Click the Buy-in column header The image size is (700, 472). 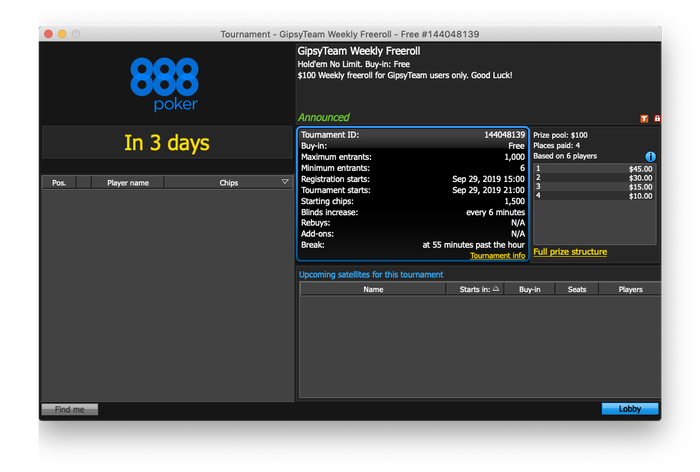coord(529,289)
